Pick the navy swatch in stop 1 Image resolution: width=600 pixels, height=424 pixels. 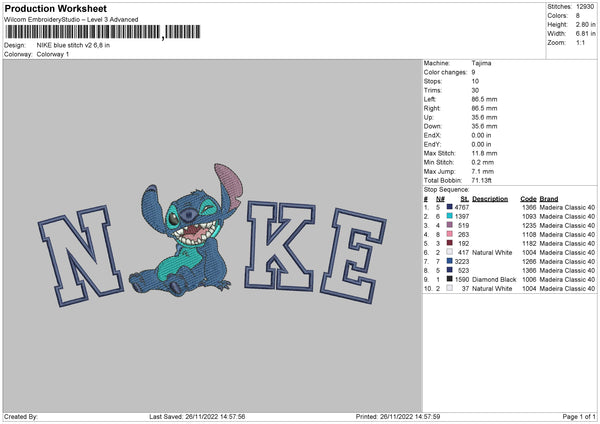point(451,207)
